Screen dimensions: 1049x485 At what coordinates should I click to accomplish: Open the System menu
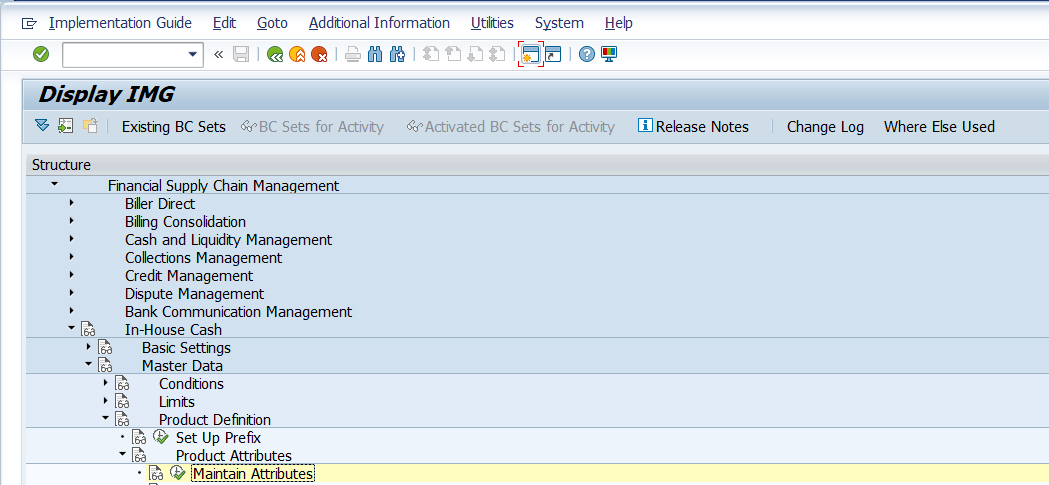pyautogui.click(x=559, y=23)
